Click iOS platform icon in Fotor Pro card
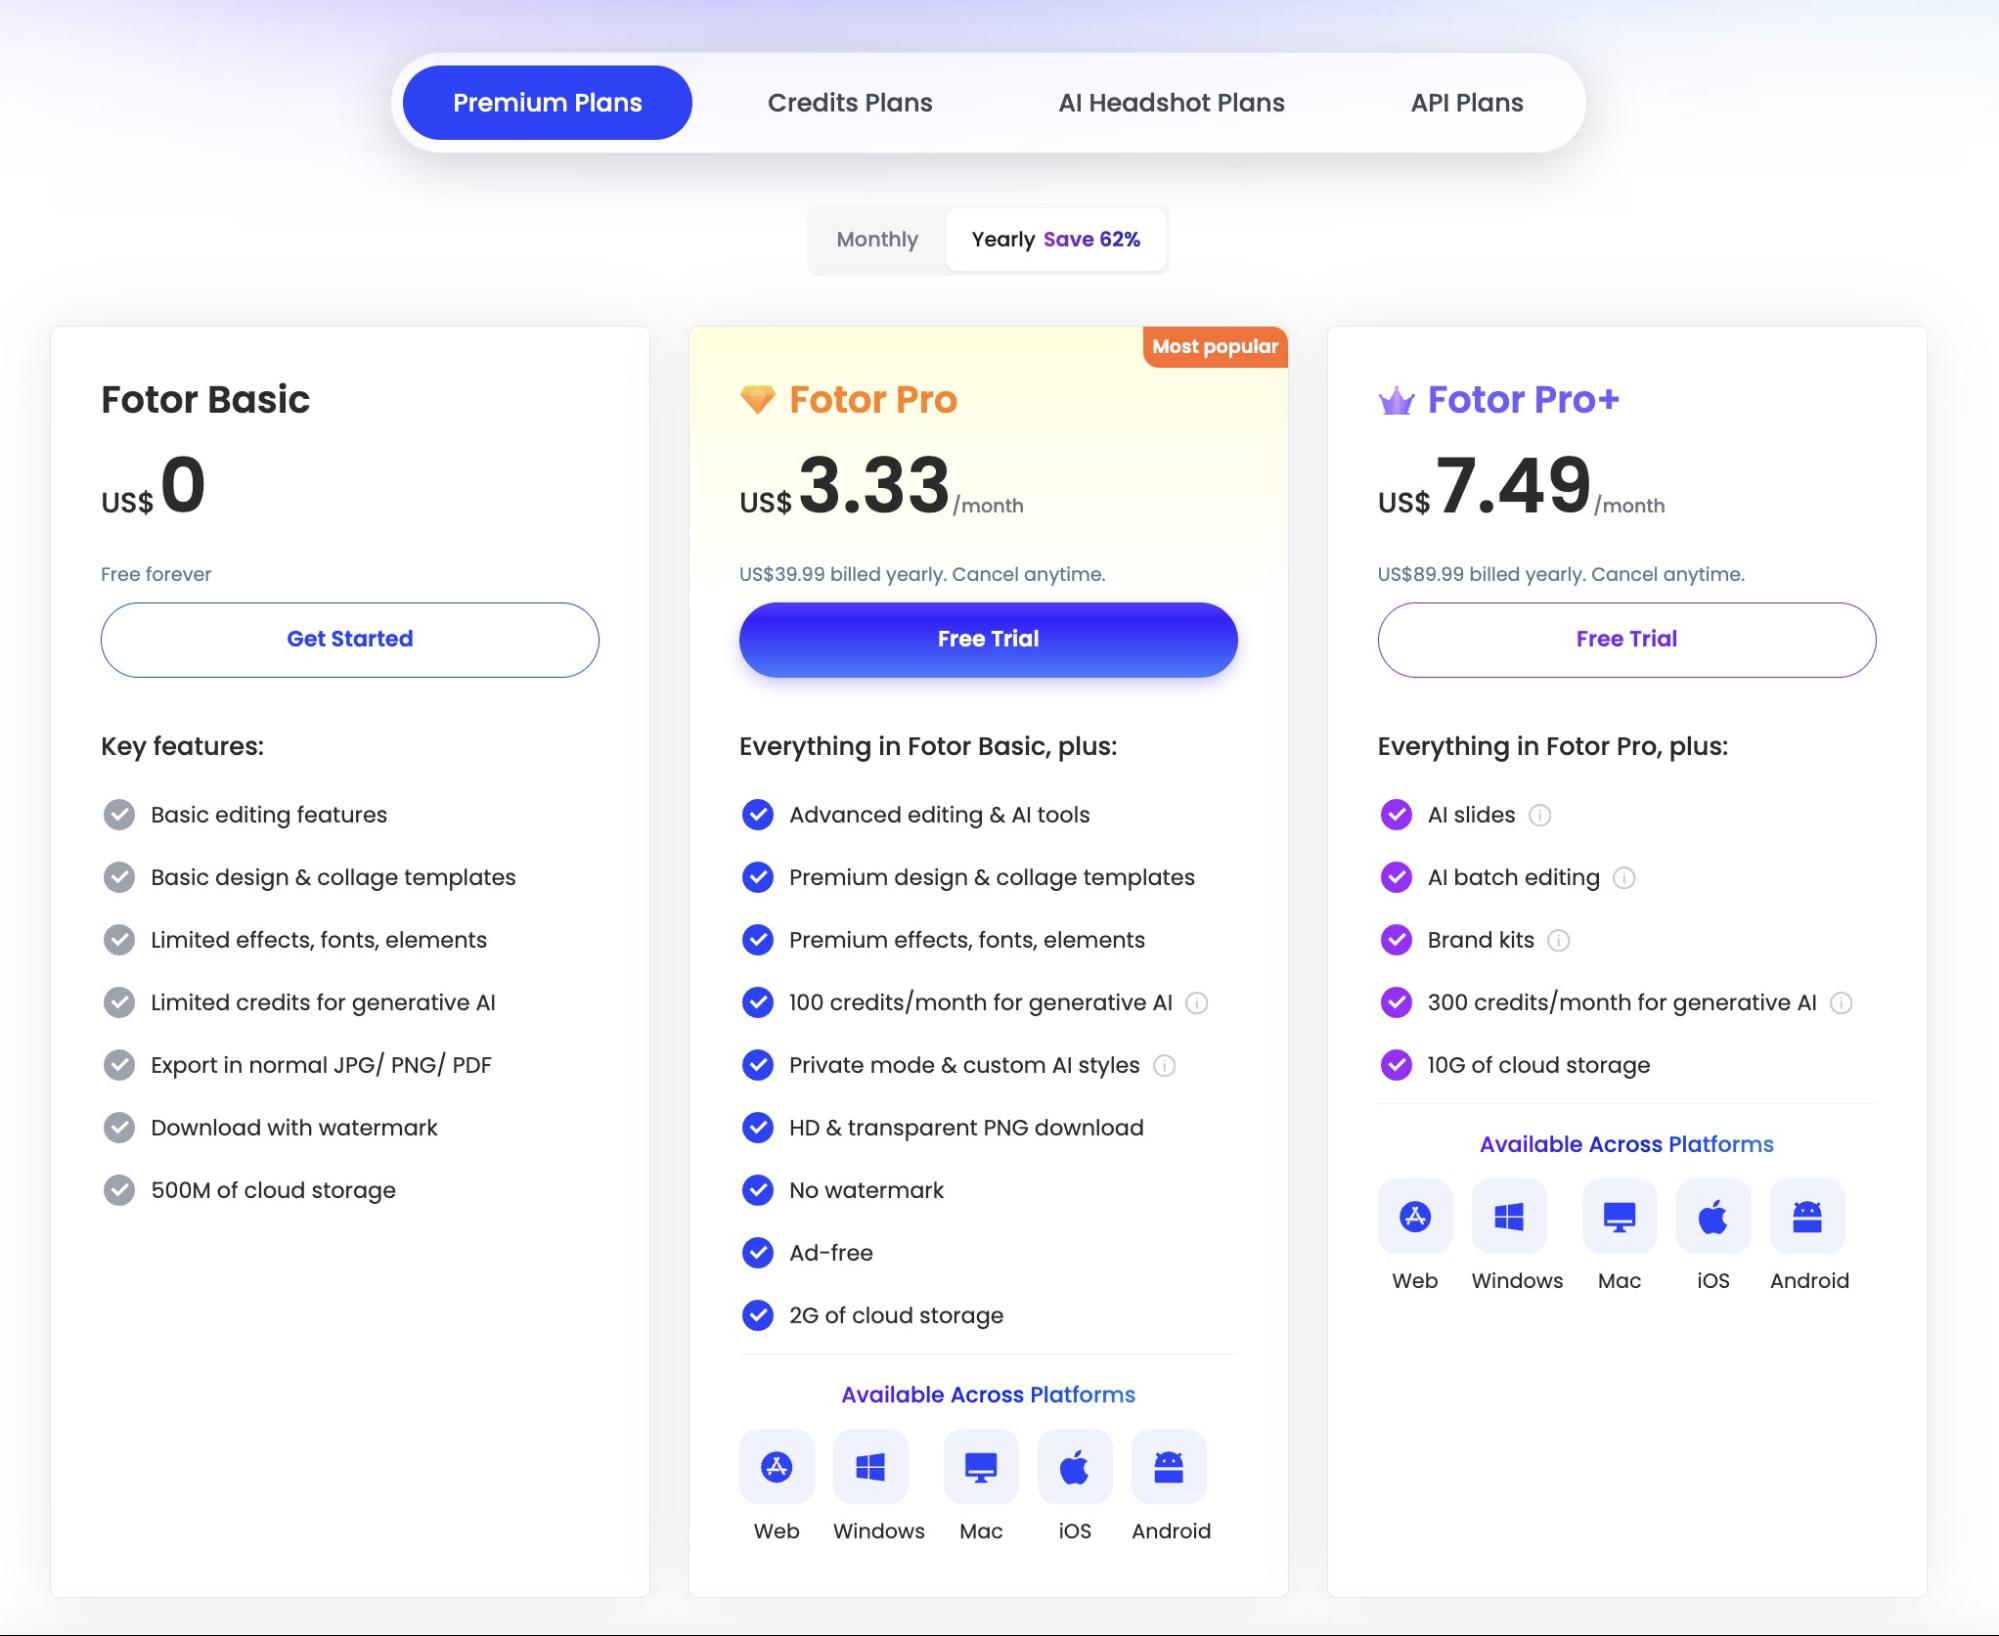This screenshot has height=1636, width=1999. click(1074, 1466)
